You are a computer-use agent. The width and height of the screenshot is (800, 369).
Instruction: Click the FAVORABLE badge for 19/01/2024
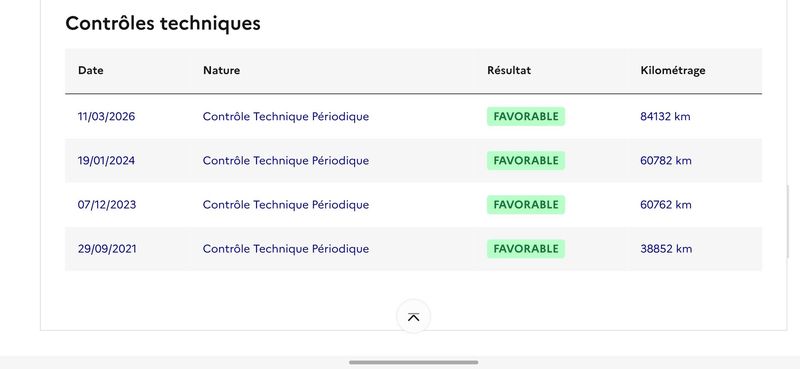point(526,161)
